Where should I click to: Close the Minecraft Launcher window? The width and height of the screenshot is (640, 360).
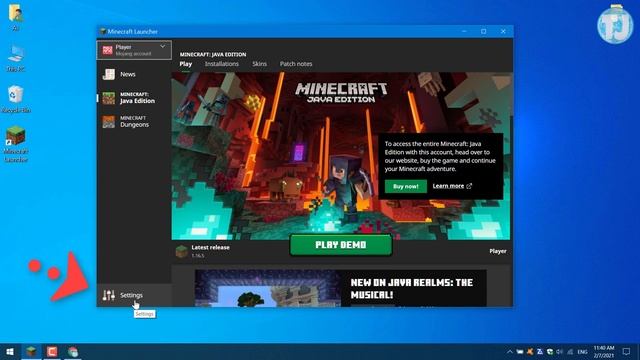pos(503,31)
